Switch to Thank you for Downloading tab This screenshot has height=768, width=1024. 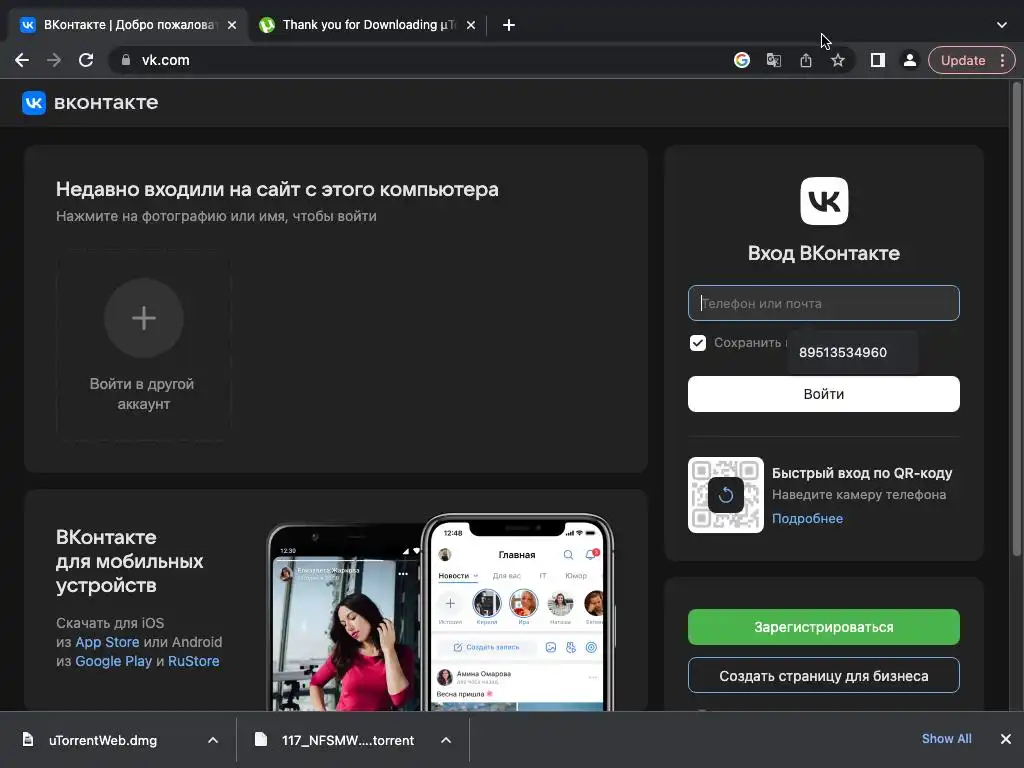[367, 25]
